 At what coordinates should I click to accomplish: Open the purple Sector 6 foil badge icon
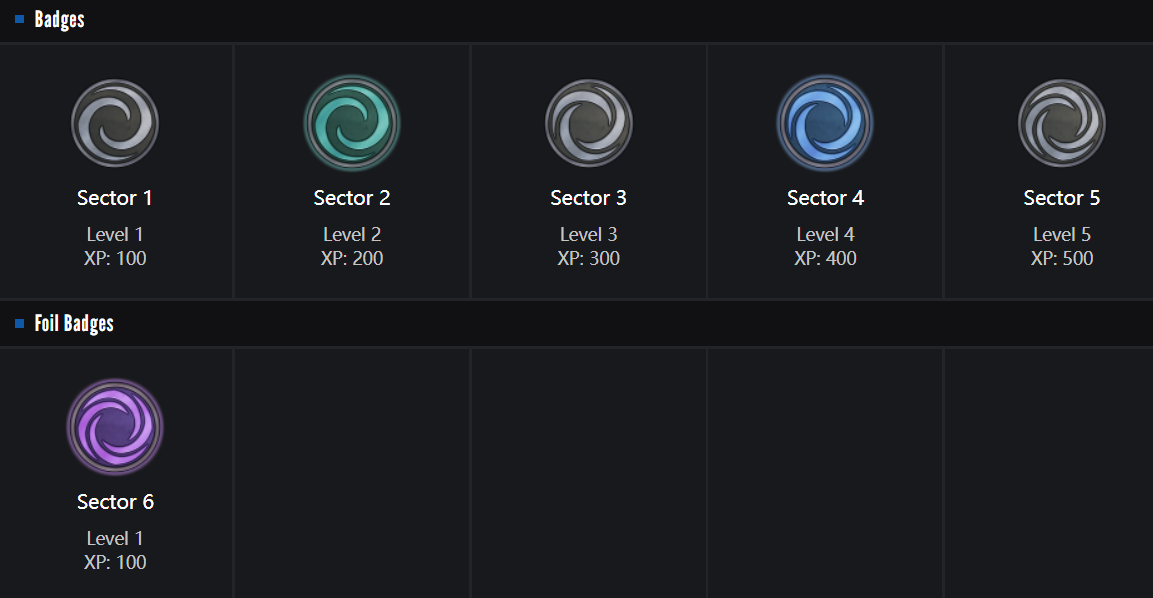pyautogui.click(x=115, y=427)
